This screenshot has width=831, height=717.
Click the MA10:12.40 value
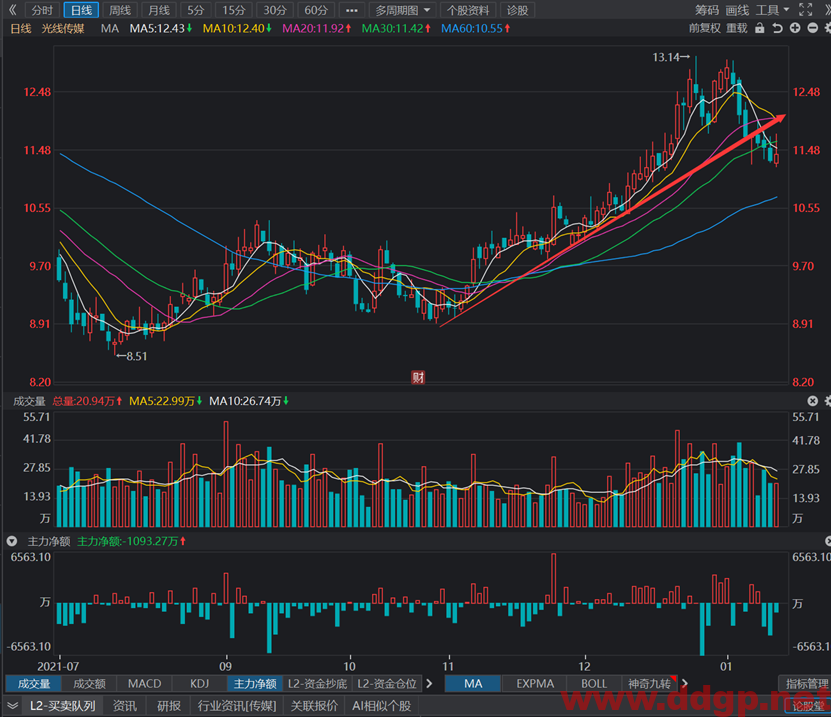click(x=237, y=29)
